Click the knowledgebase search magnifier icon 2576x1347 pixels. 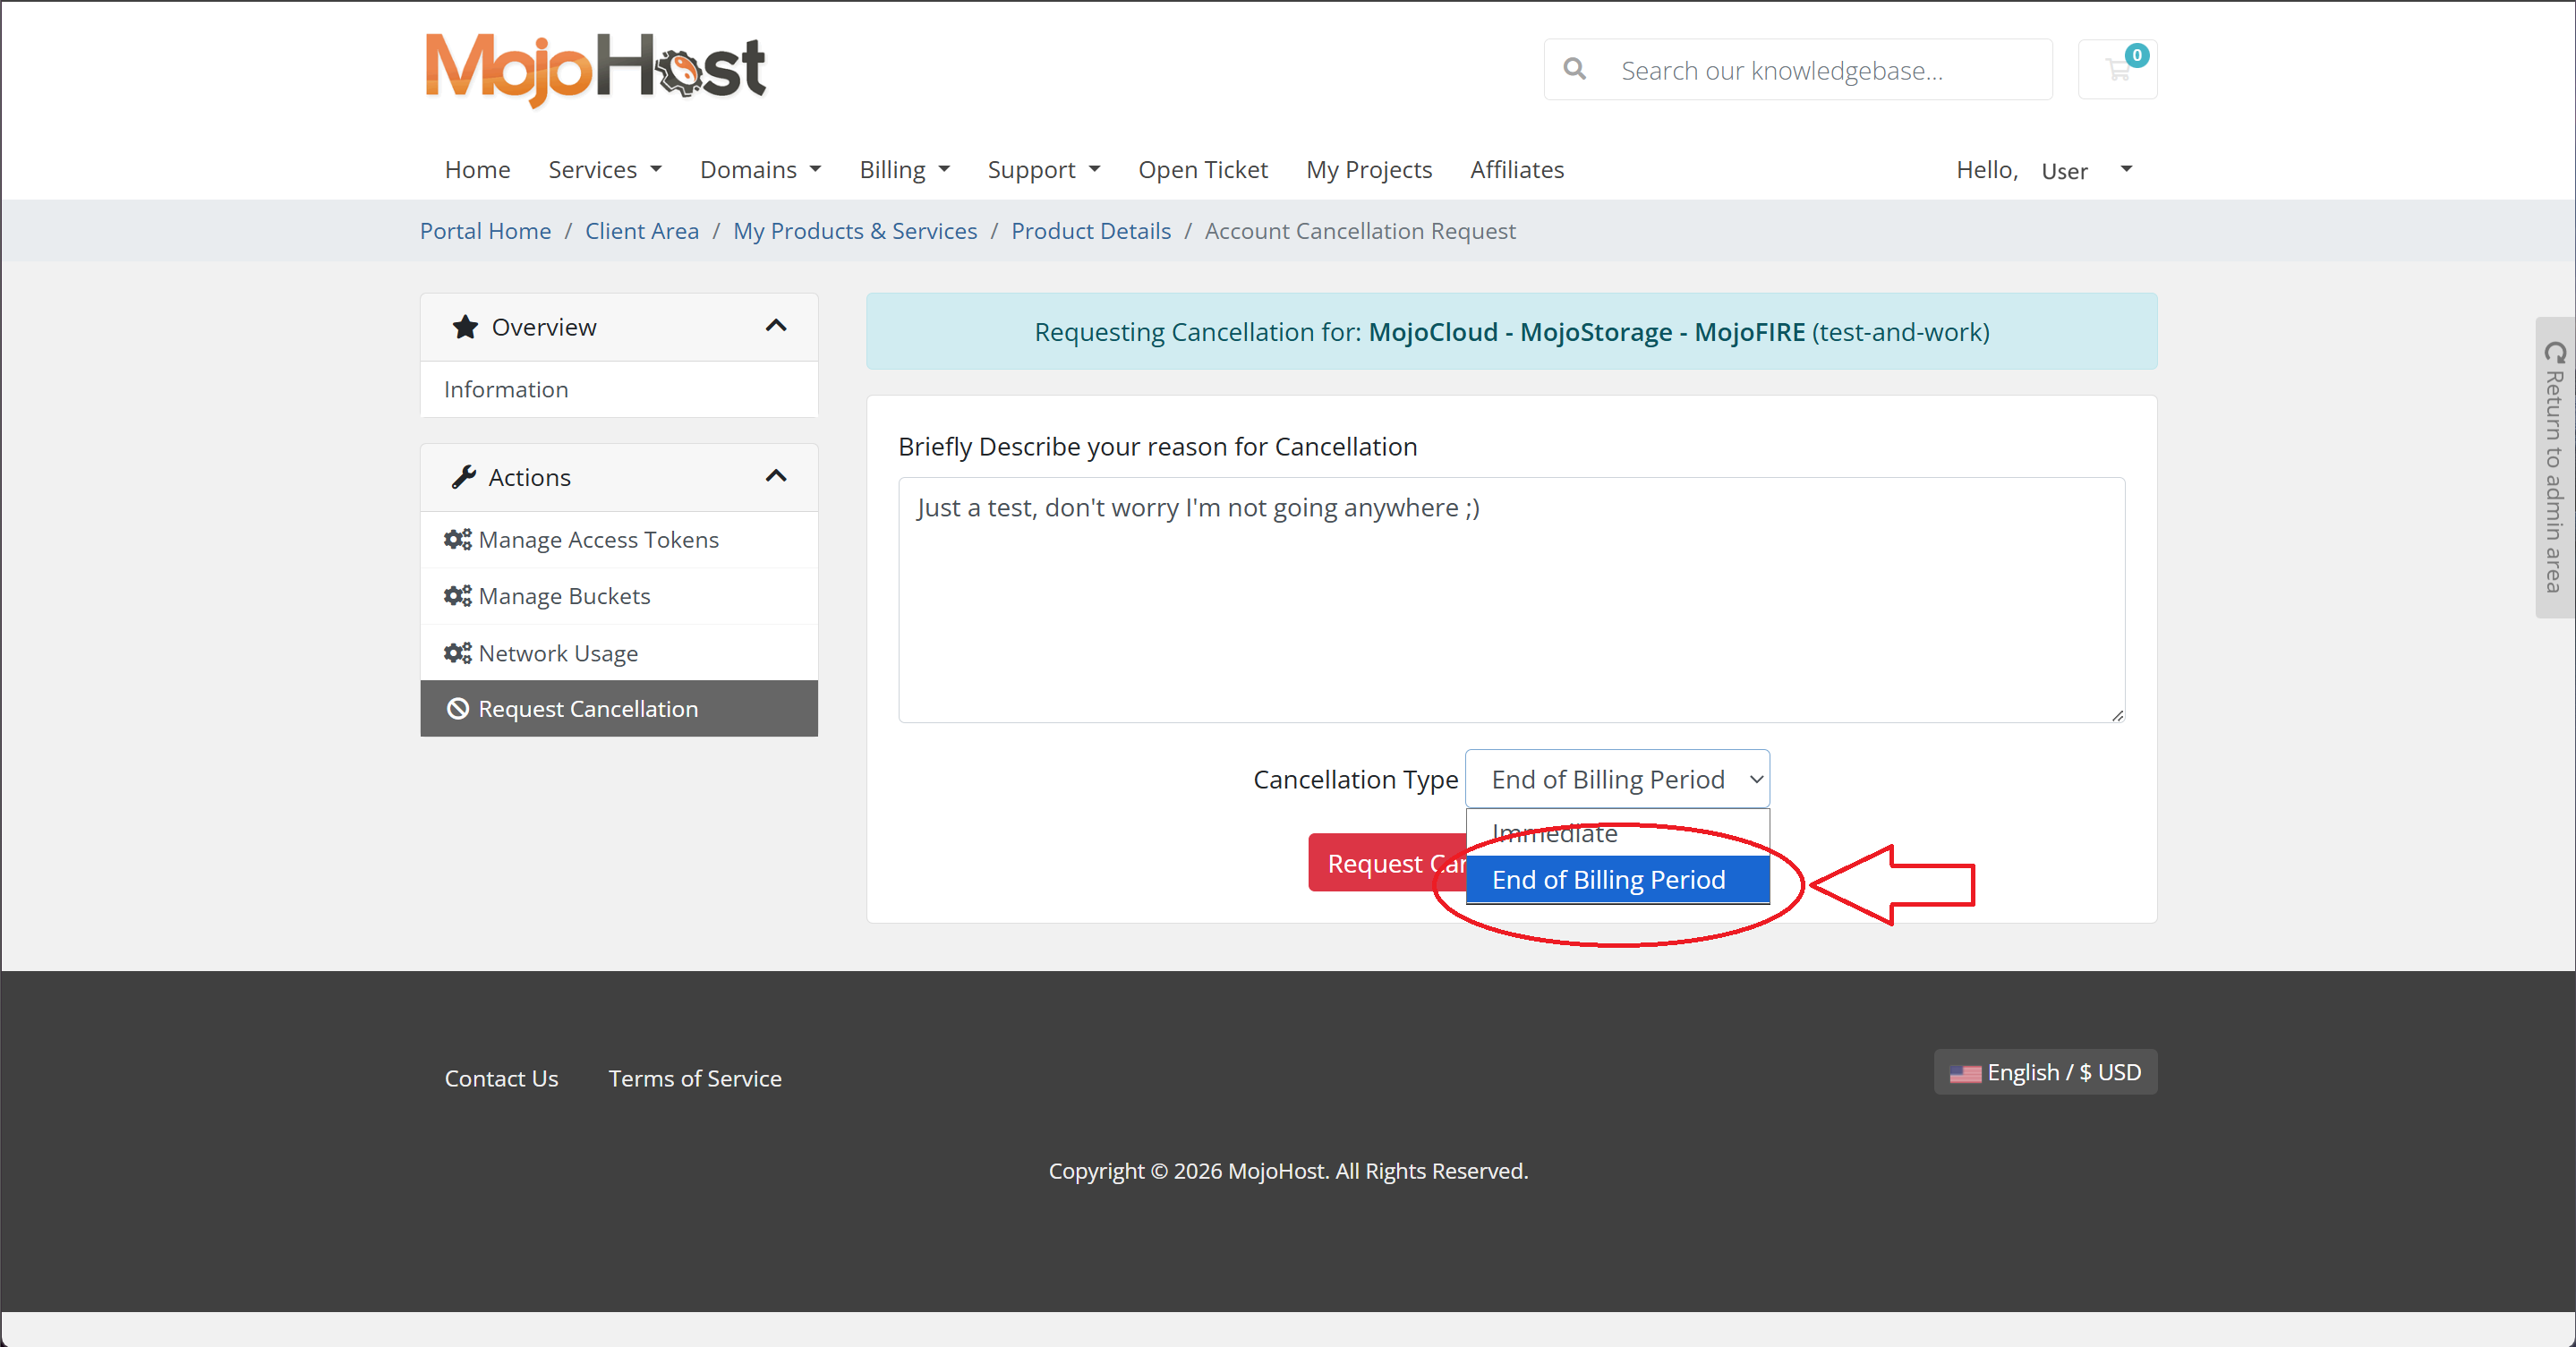(x=1574, y=69)
